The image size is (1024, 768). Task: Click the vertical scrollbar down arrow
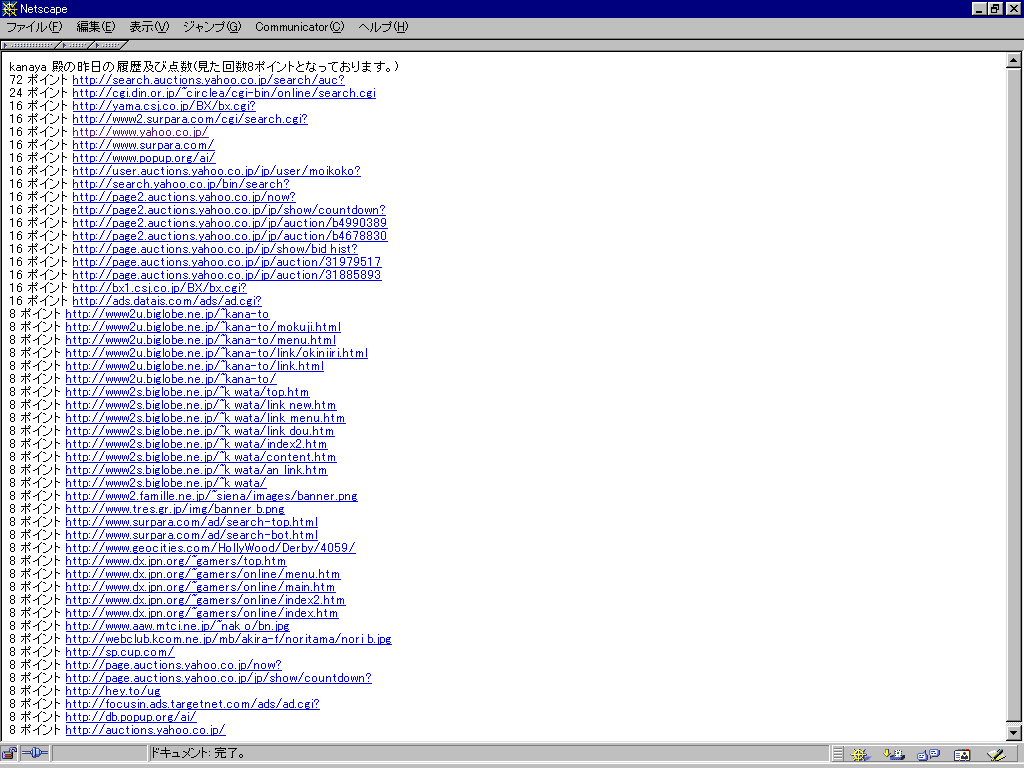pos(1014,733)
